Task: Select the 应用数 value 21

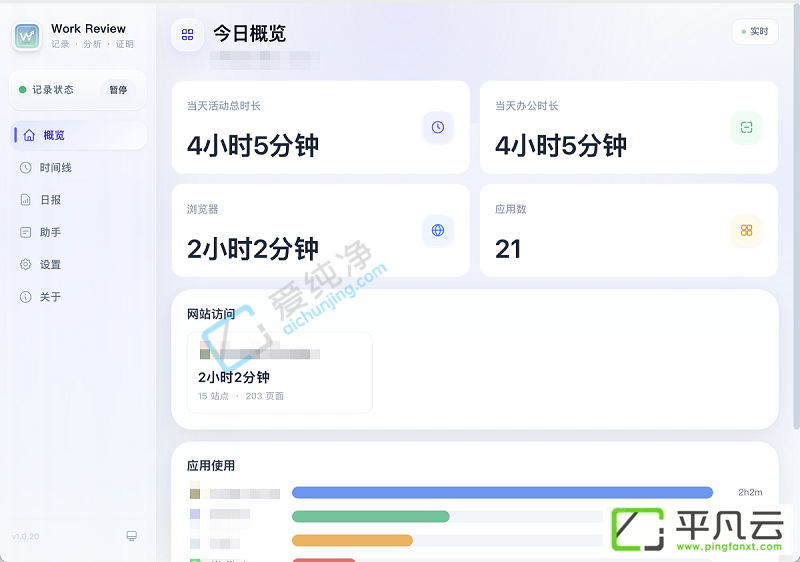Action: pyautogui.click(x=508, y=249)
